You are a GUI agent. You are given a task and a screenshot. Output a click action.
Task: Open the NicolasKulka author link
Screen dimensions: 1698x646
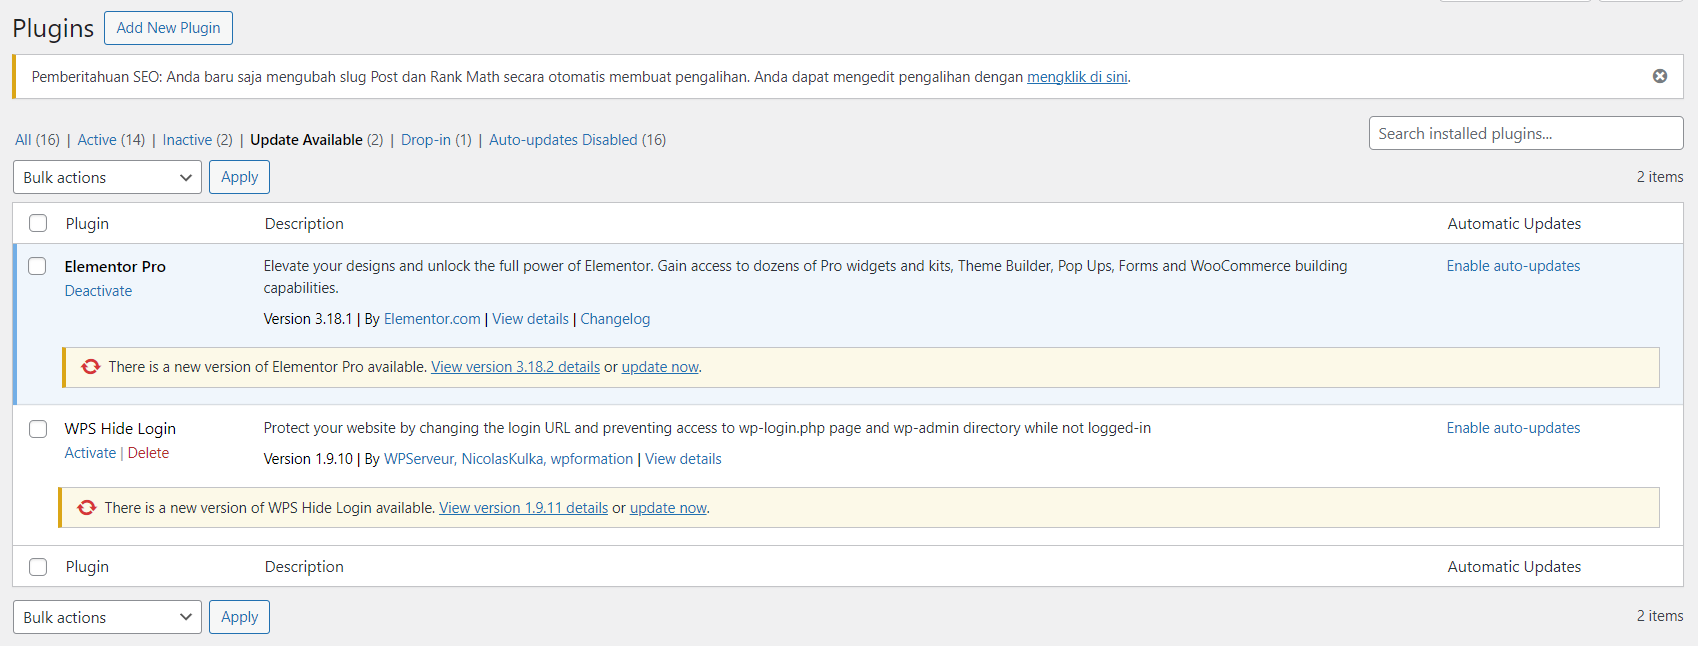coord(502,459)
